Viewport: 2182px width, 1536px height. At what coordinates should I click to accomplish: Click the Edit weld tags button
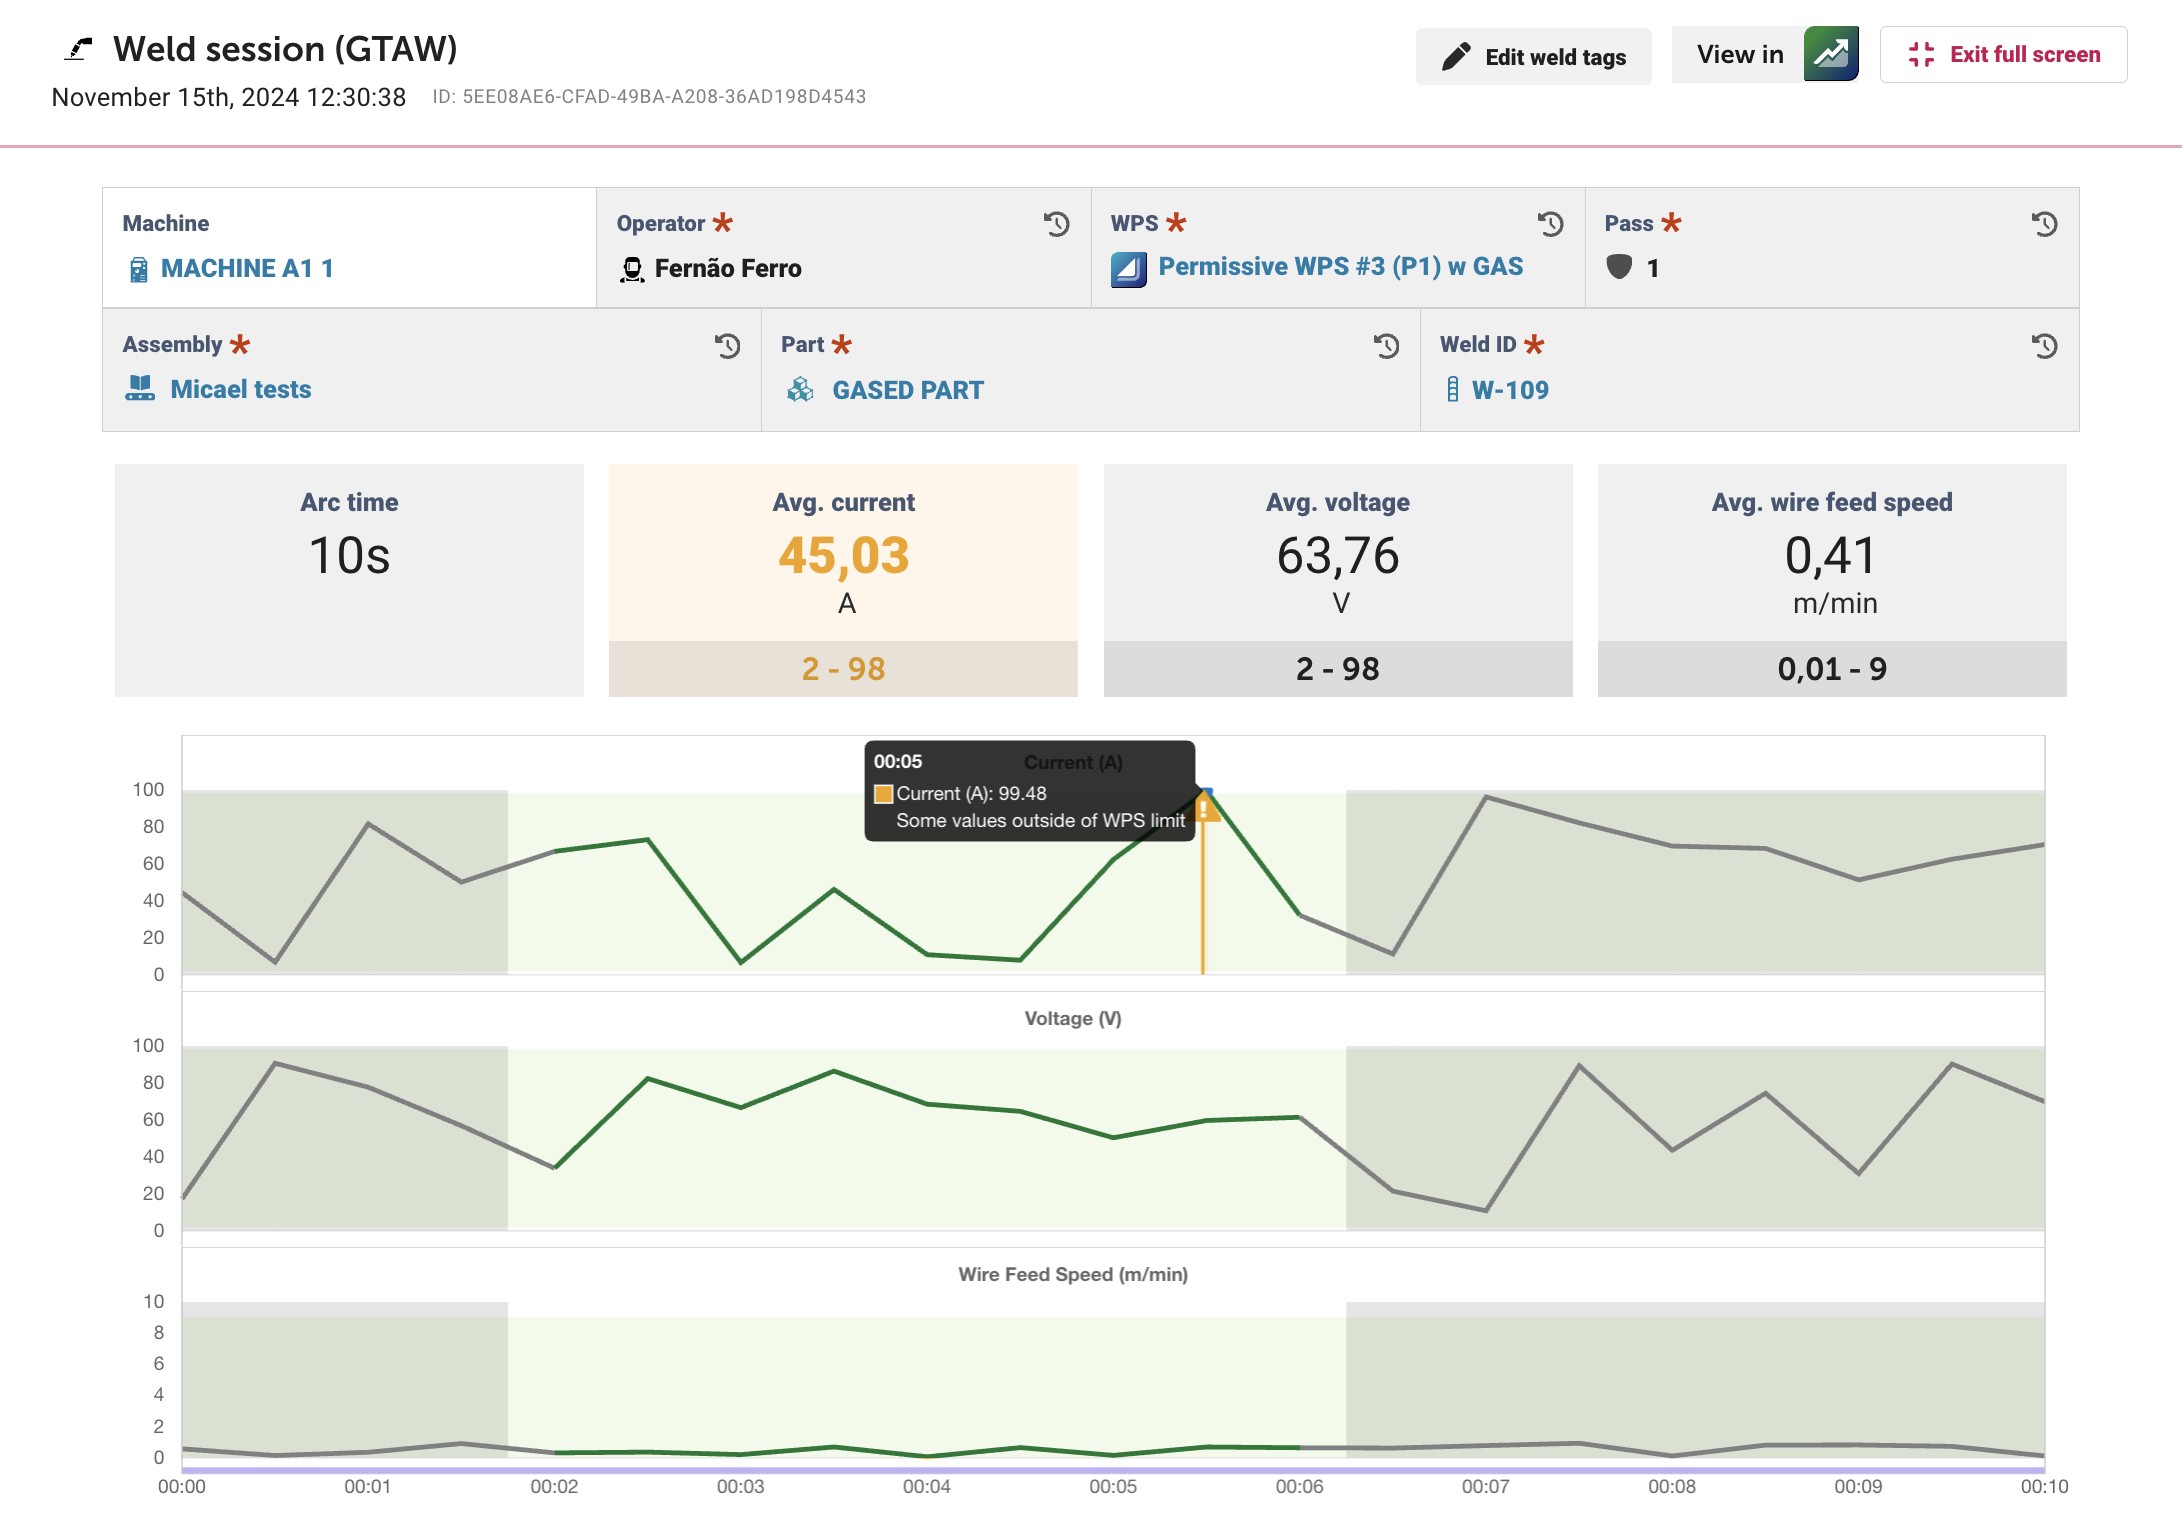[x=1533, y=56]
